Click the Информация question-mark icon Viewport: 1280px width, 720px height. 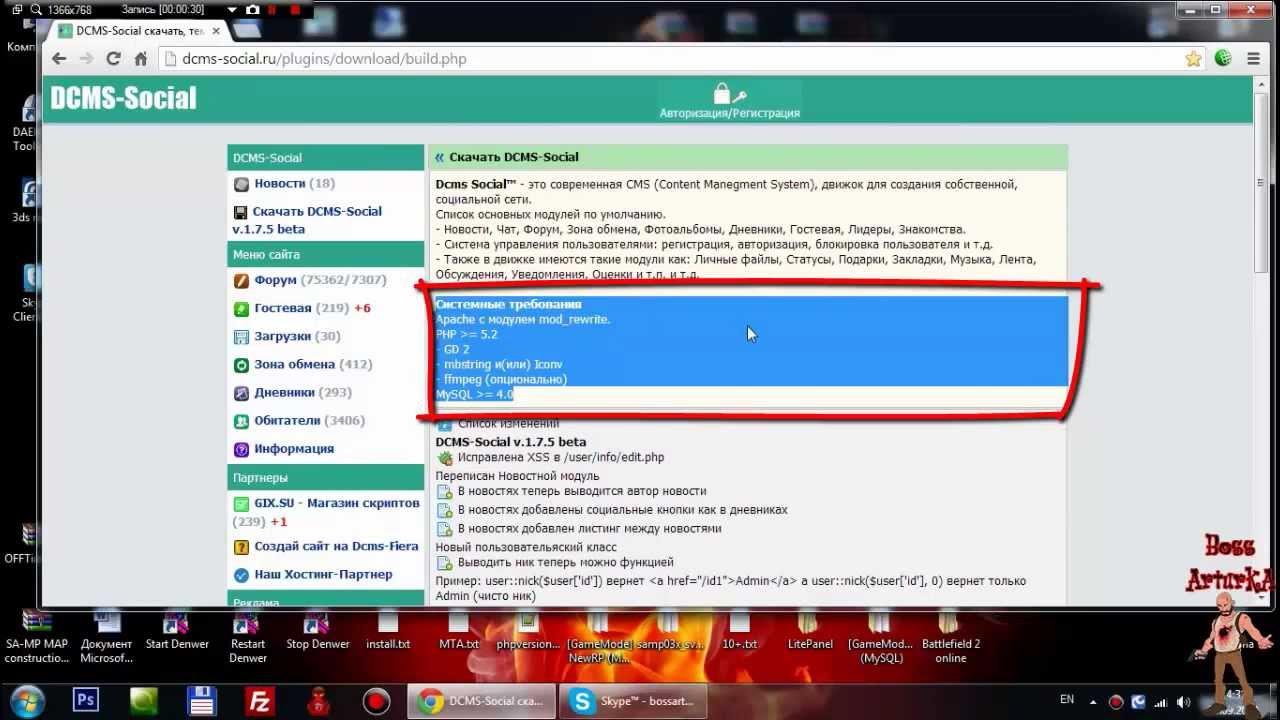[x=241, y=449]
